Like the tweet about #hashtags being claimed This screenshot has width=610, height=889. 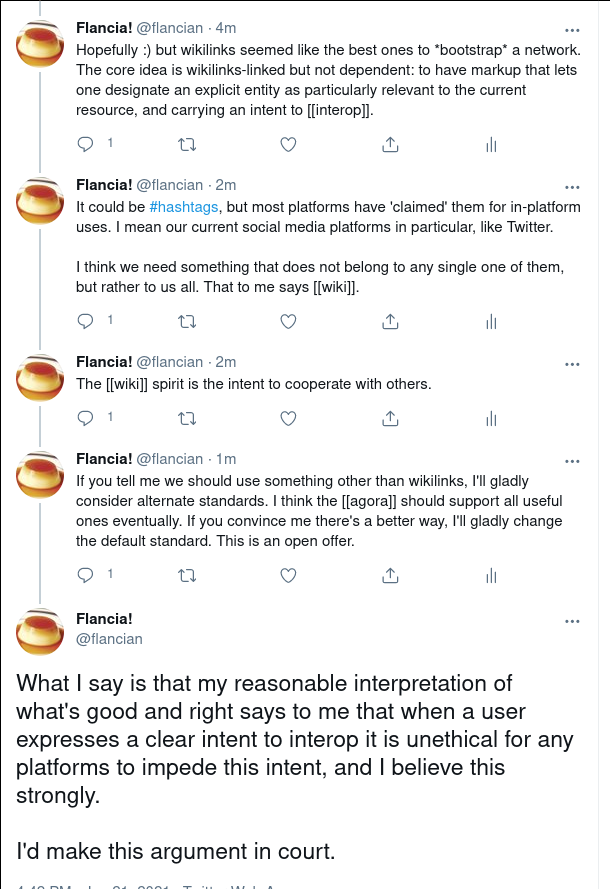pyautogui.click(x=289, y=322)
